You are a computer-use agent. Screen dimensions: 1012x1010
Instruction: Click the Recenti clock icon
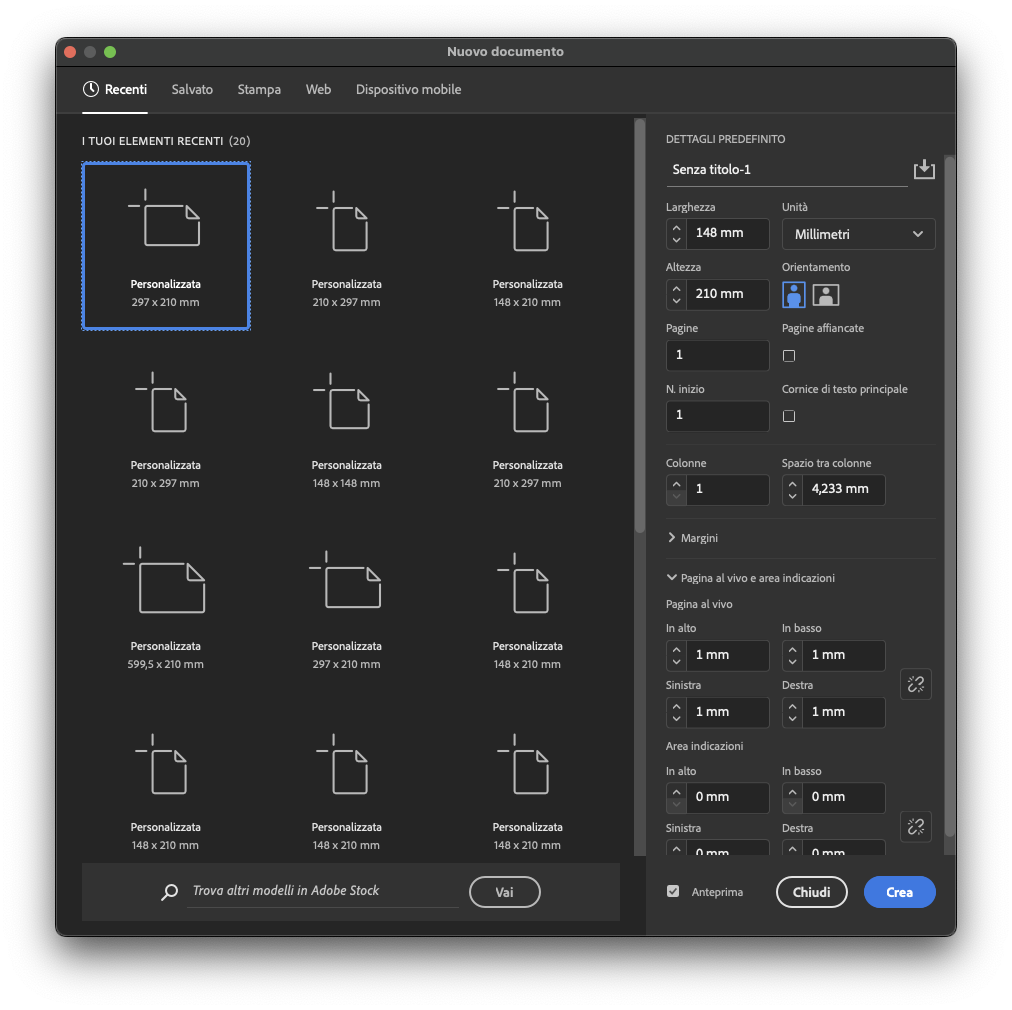(91, 89)
